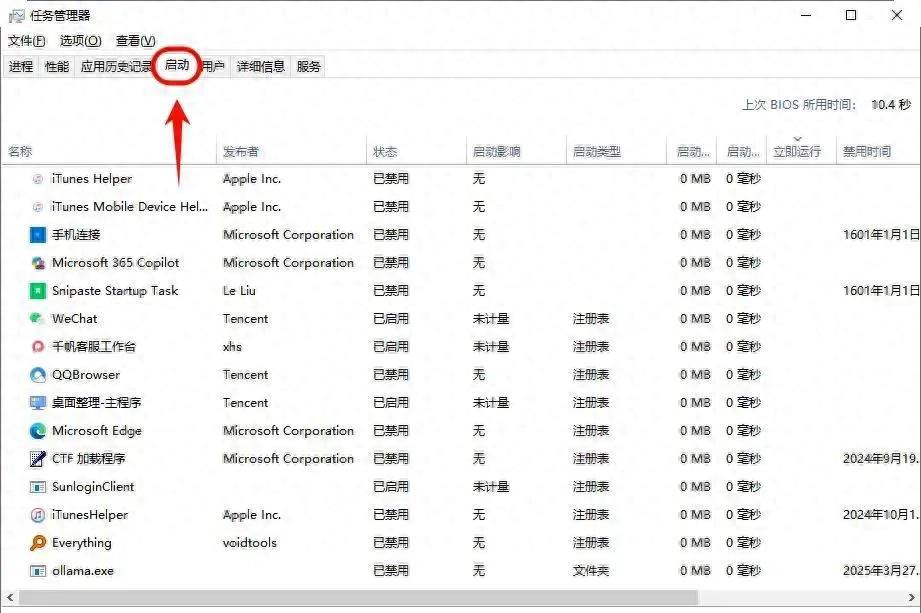The height and width of the screenshot is (613, 921).
Task: Click the ollama.exe icon
Action: click(38, 571)
